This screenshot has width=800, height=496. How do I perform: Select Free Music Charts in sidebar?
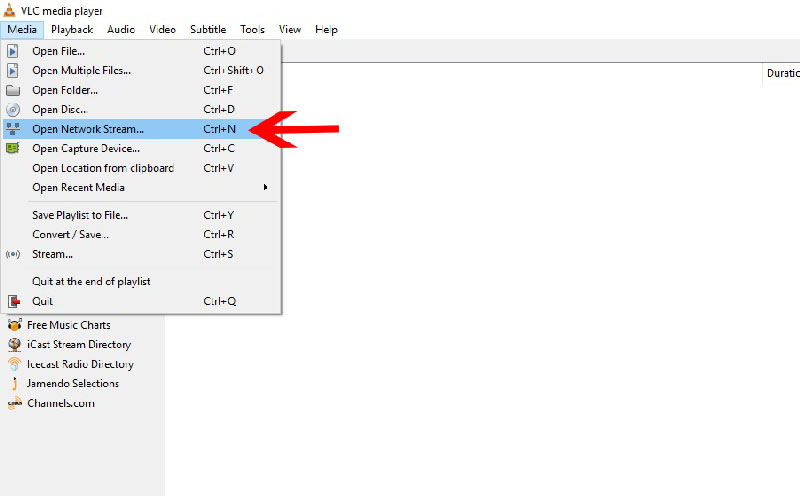(69, 325)
